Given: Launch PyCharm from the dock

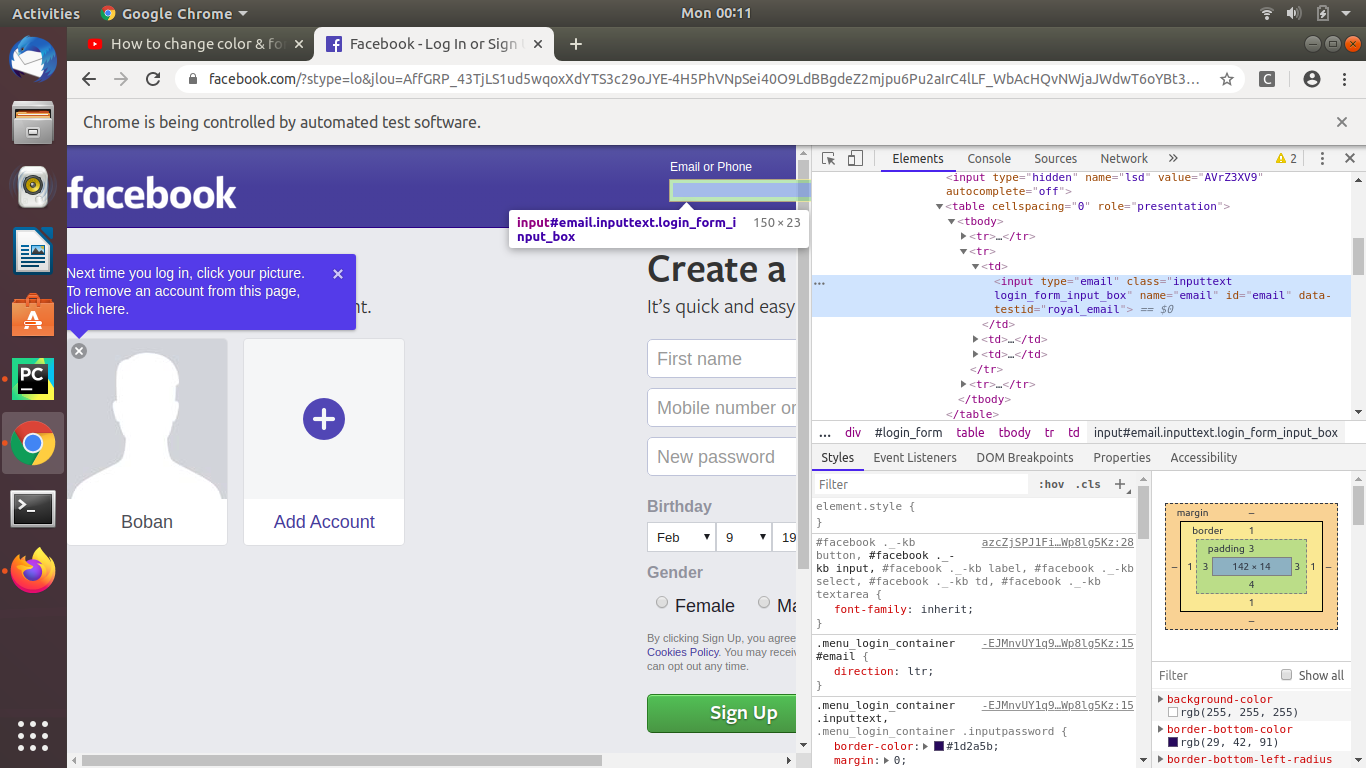Looking at the screenshot, I should pos(33,379).
